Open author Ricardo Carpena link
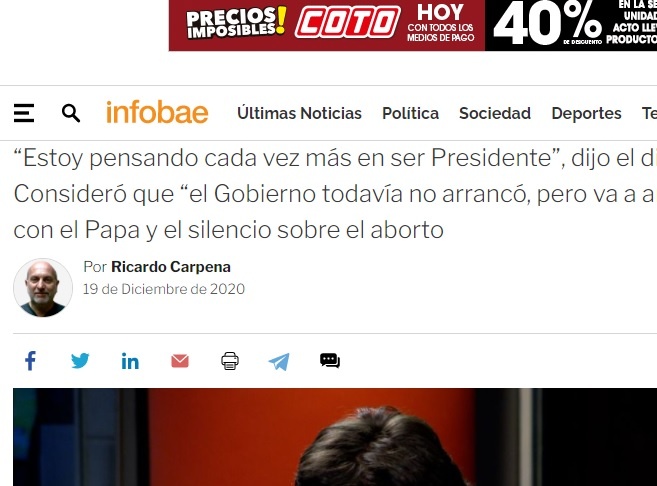657x486 pixels. [171, 267]
